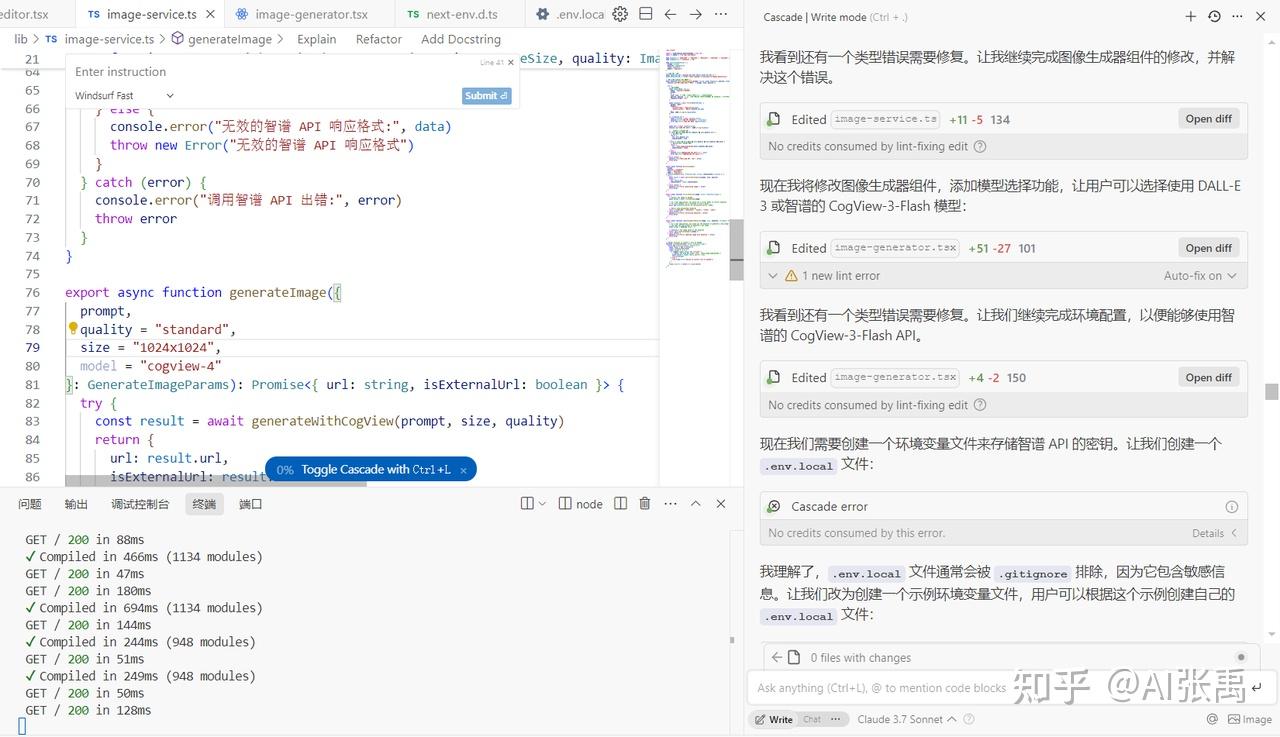Expand the 1 new lint error details
Screen dimensions: 1280x737
click(x=774, y=275)
